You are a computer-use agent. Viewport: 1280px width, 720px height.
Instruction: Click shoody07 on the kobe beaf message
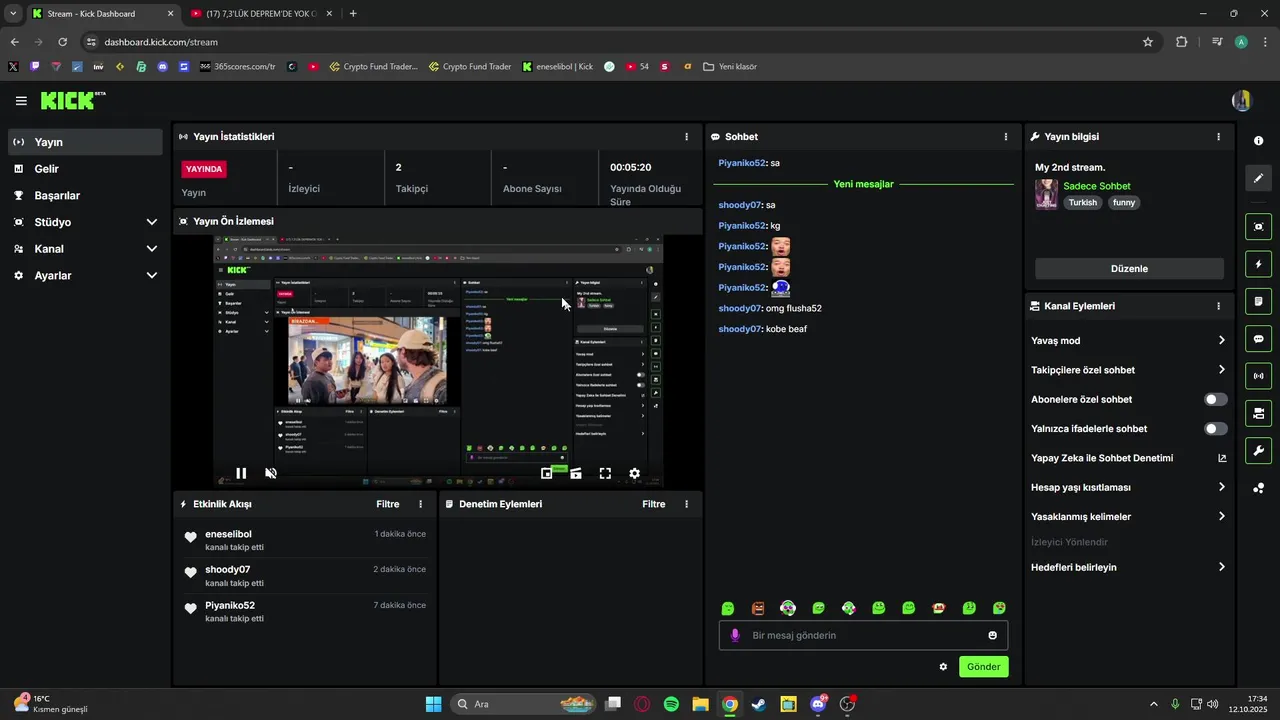click(740, 329)
